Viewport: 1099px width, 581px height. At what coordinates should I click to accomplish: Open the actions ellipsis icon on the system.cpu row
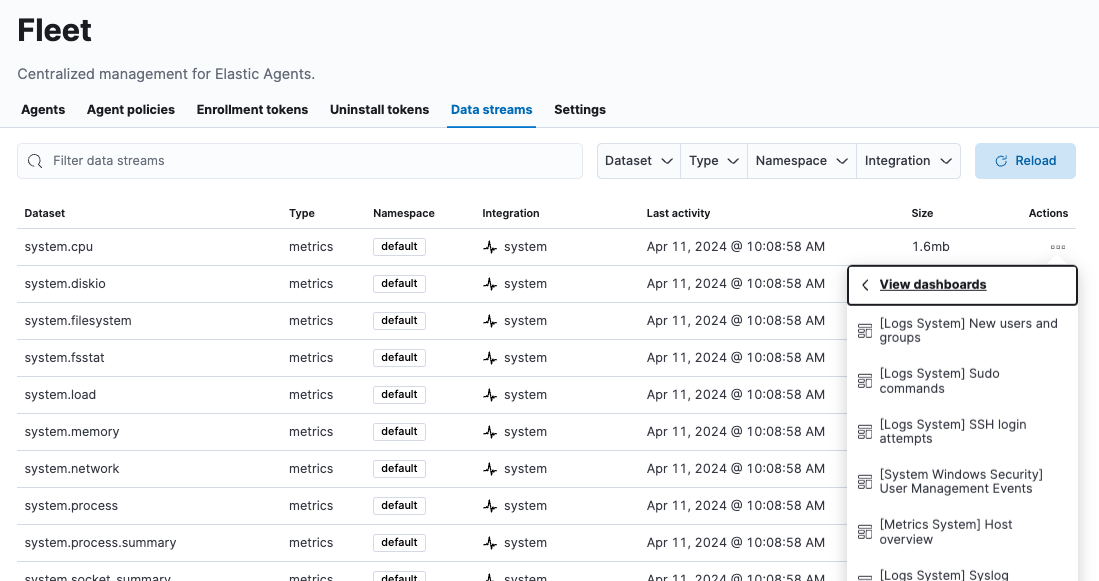pyautogui.click(x=1058, y=247)
